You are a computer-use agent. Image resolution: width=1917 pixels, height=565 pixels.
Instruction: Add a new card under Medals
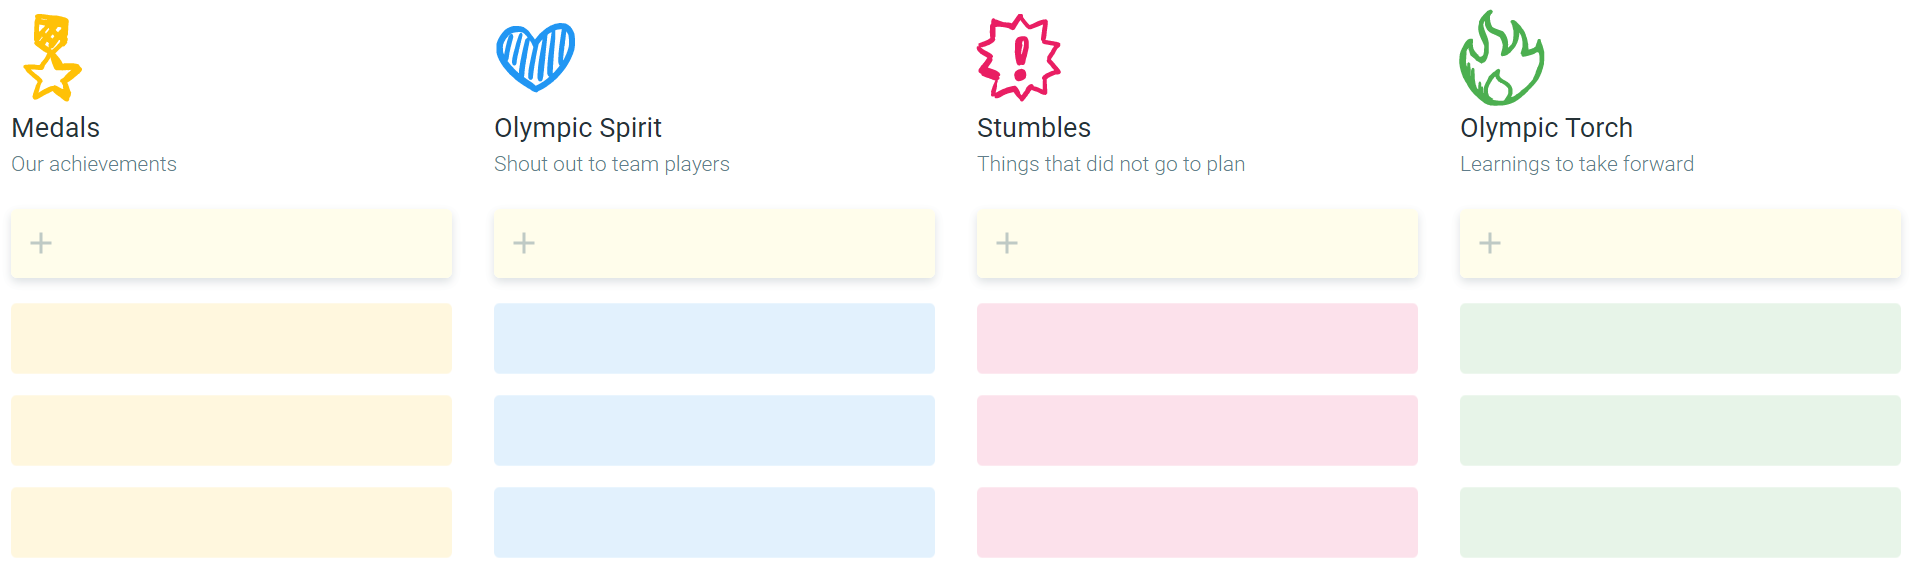[231, 243]
